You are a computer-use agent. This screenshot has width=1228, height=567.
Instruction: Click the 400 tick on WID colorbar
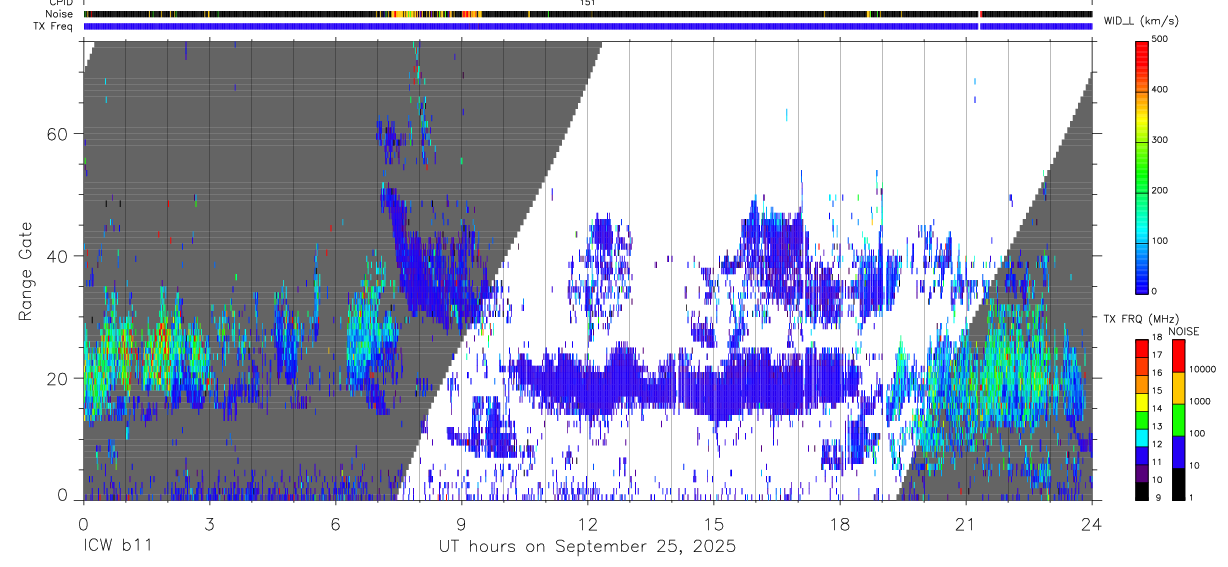click(x=1162, y=90)
